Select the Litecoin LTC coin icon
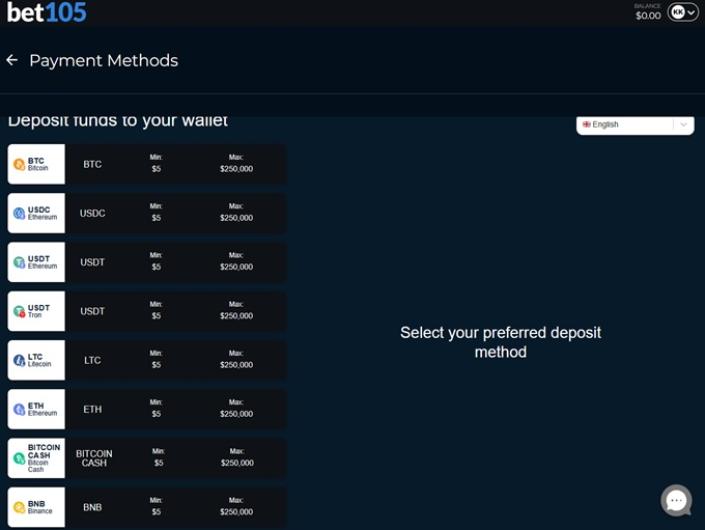 19,360
